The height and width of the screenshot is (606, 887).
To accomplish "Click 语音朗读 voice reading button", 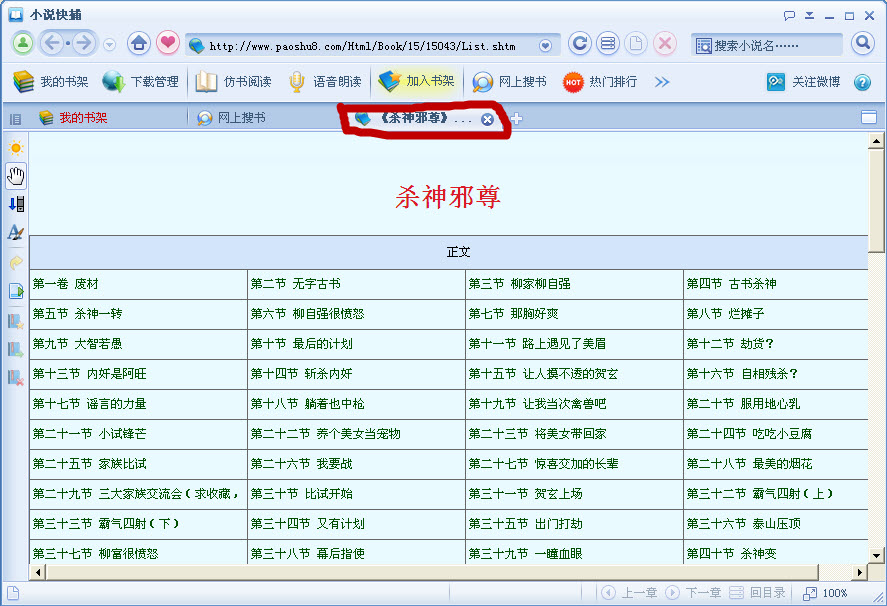I will 325,82.
